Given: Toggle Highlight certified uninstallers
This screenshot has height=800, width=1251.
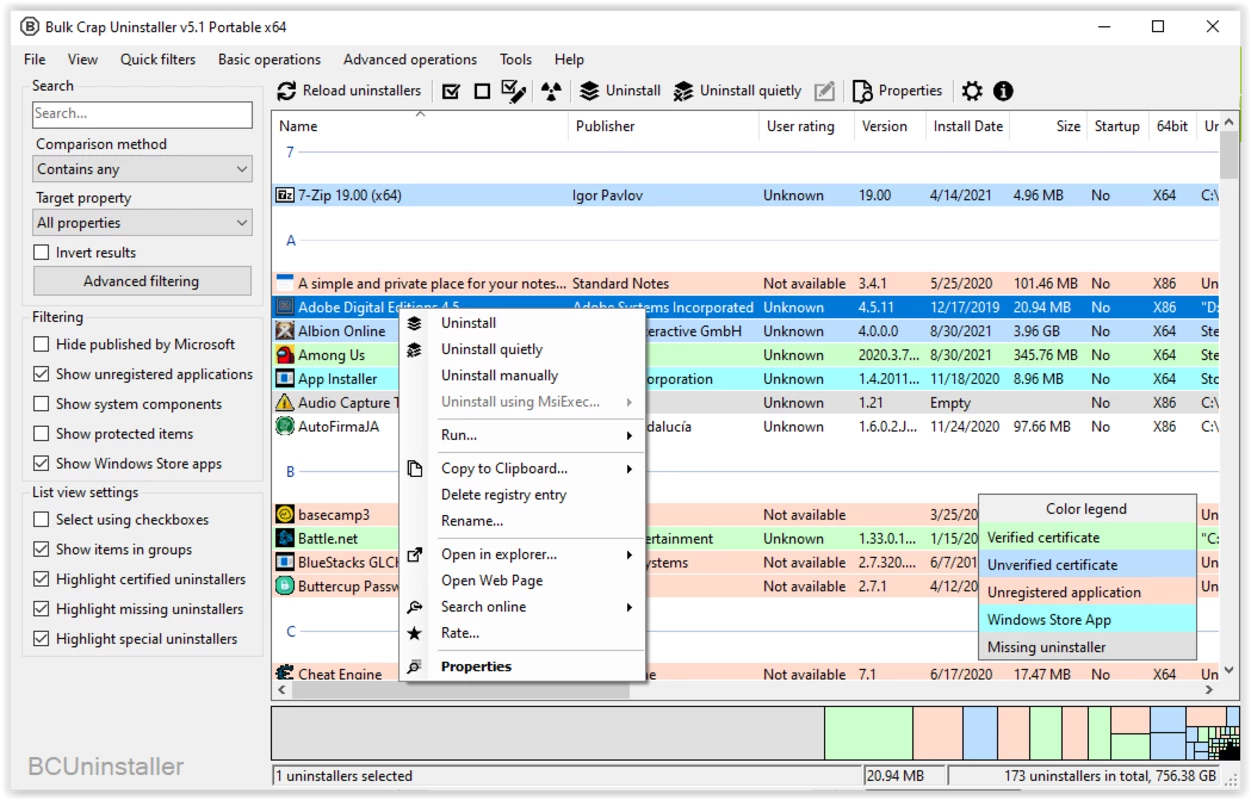Looking at the screenshot, I should pyautogui.click(x=41, y=579).
